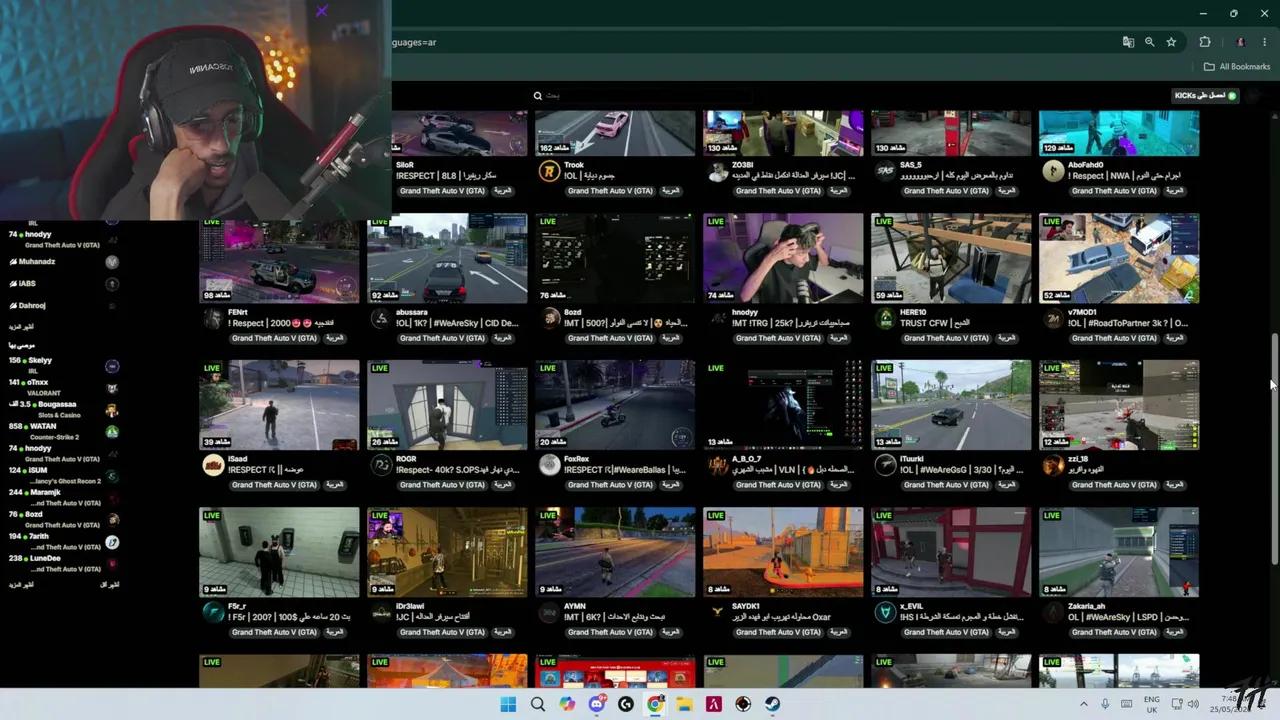Open oTnxx VALORANT channel in the sidebar
The image size is (1280, 720).
63,388
